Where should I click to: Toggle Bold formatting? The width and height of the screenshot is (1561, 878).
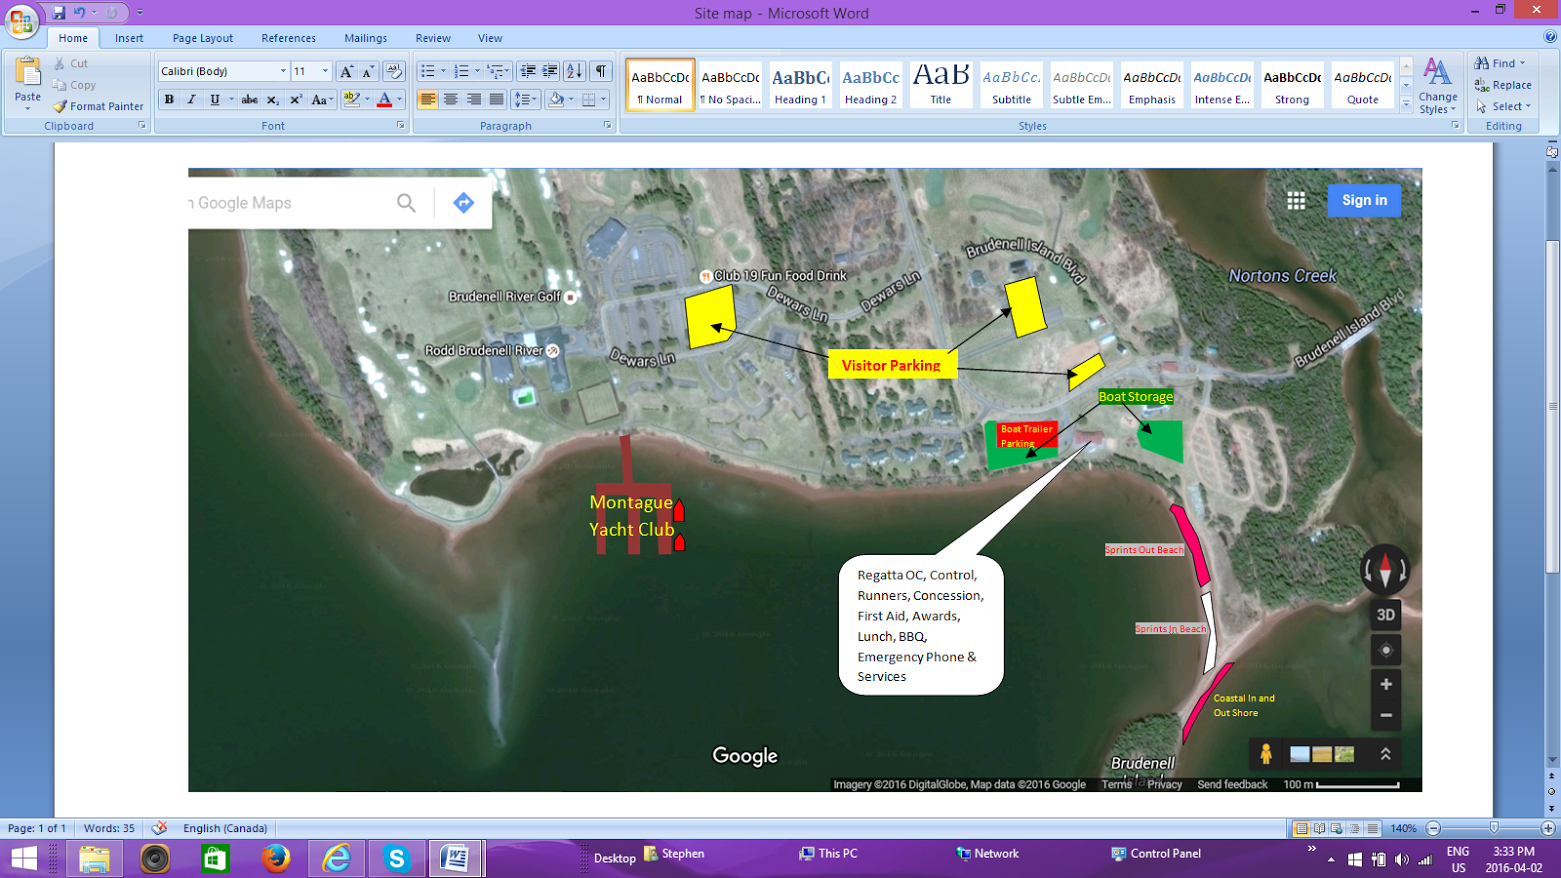point(169,100)
